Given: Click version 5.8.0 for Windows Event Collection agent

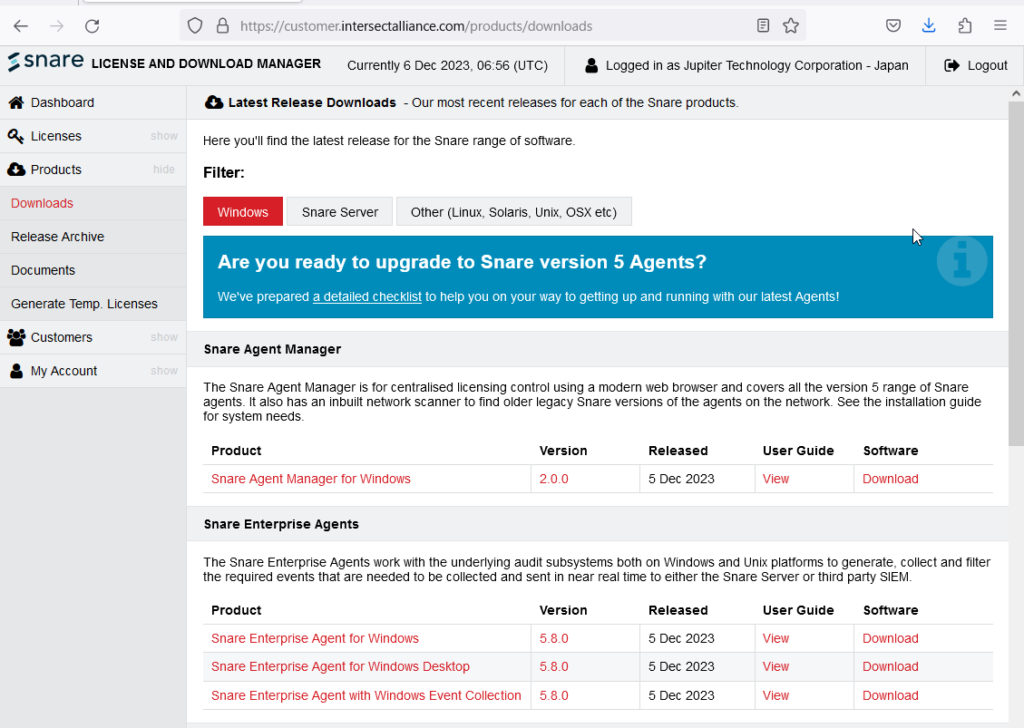Looking at the screenshot, I should click(554, 695).
